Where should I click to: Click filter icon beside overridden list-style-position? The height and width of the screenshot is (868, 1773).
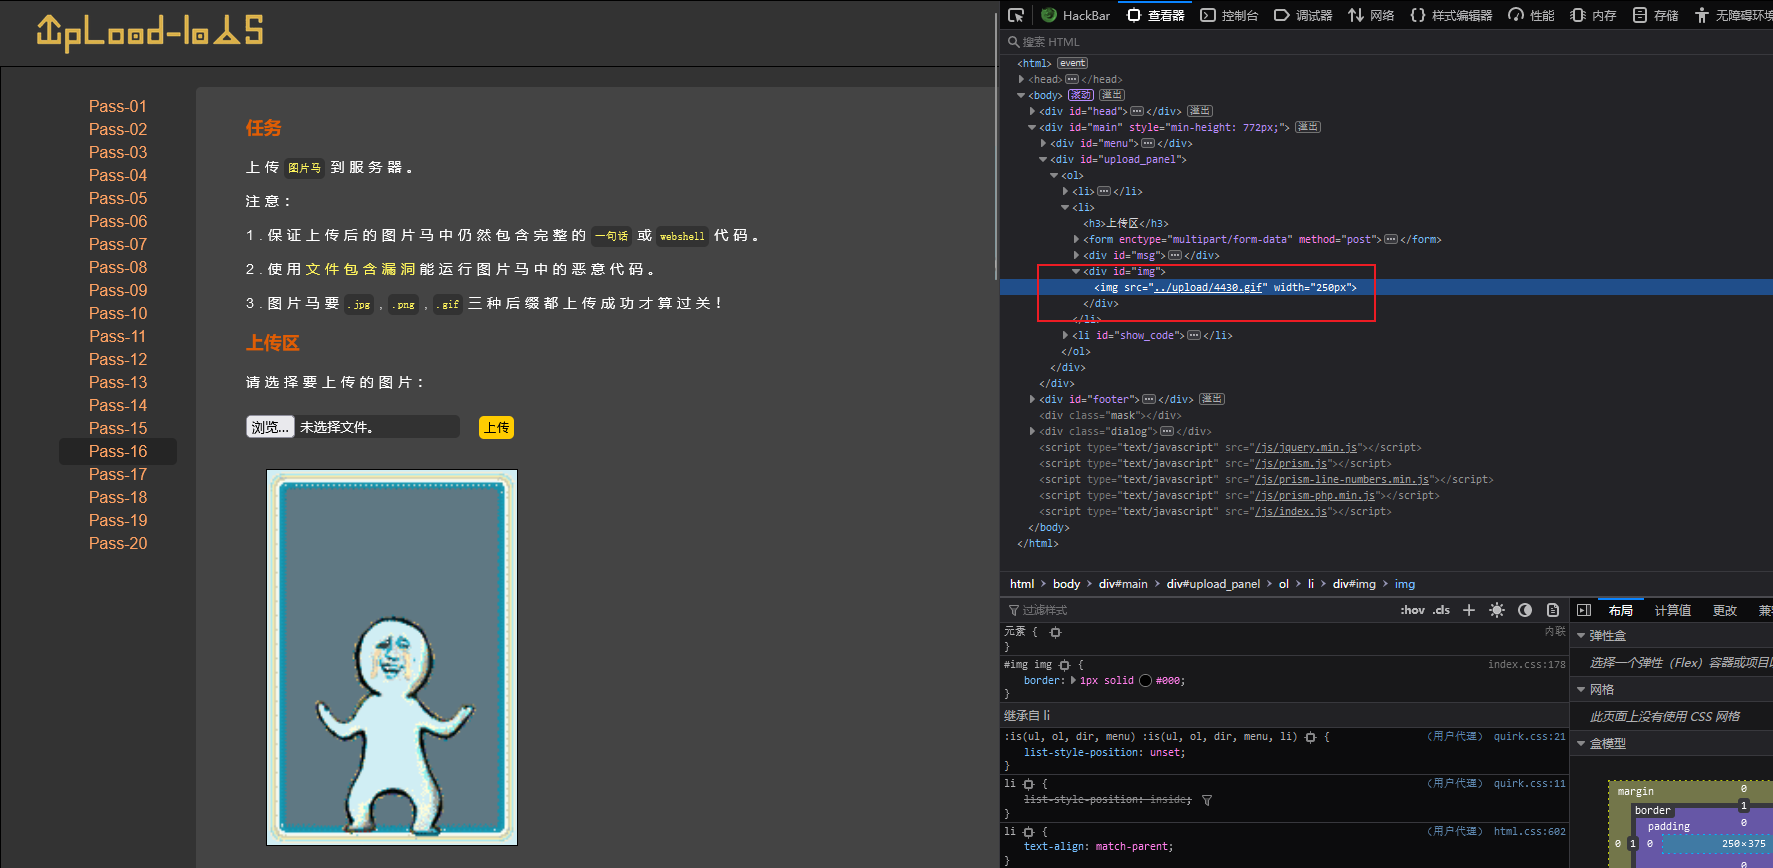point(1207,800)
